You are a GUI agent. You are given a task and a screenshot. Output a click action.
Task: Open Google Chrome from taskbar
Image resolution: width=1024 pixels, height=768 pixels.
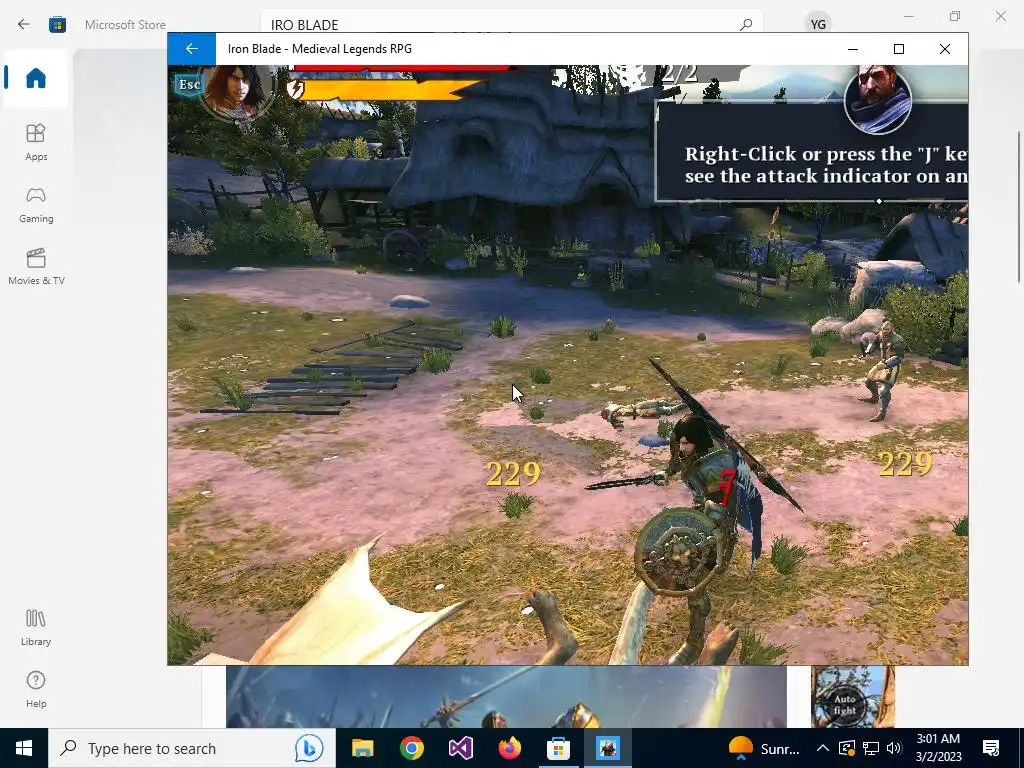(x=411, y=748)
